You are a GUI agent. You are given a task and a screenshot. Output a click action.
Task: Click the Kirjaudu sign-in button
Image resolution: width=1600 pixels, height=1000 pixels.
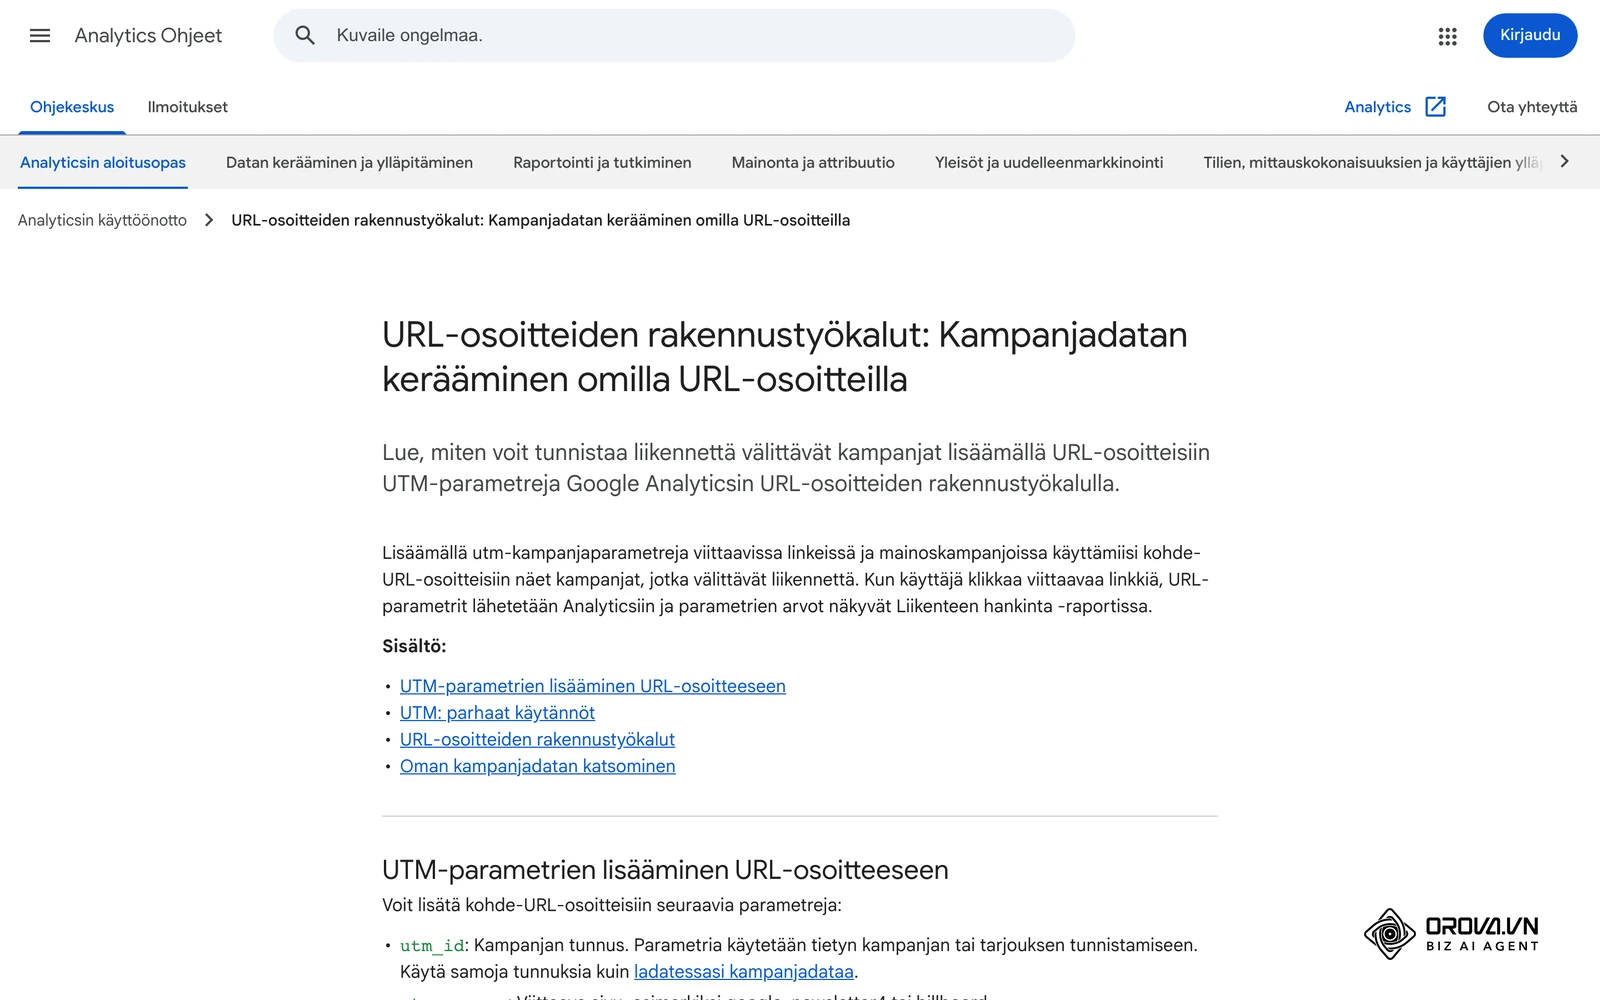(x=1530, y=35)
